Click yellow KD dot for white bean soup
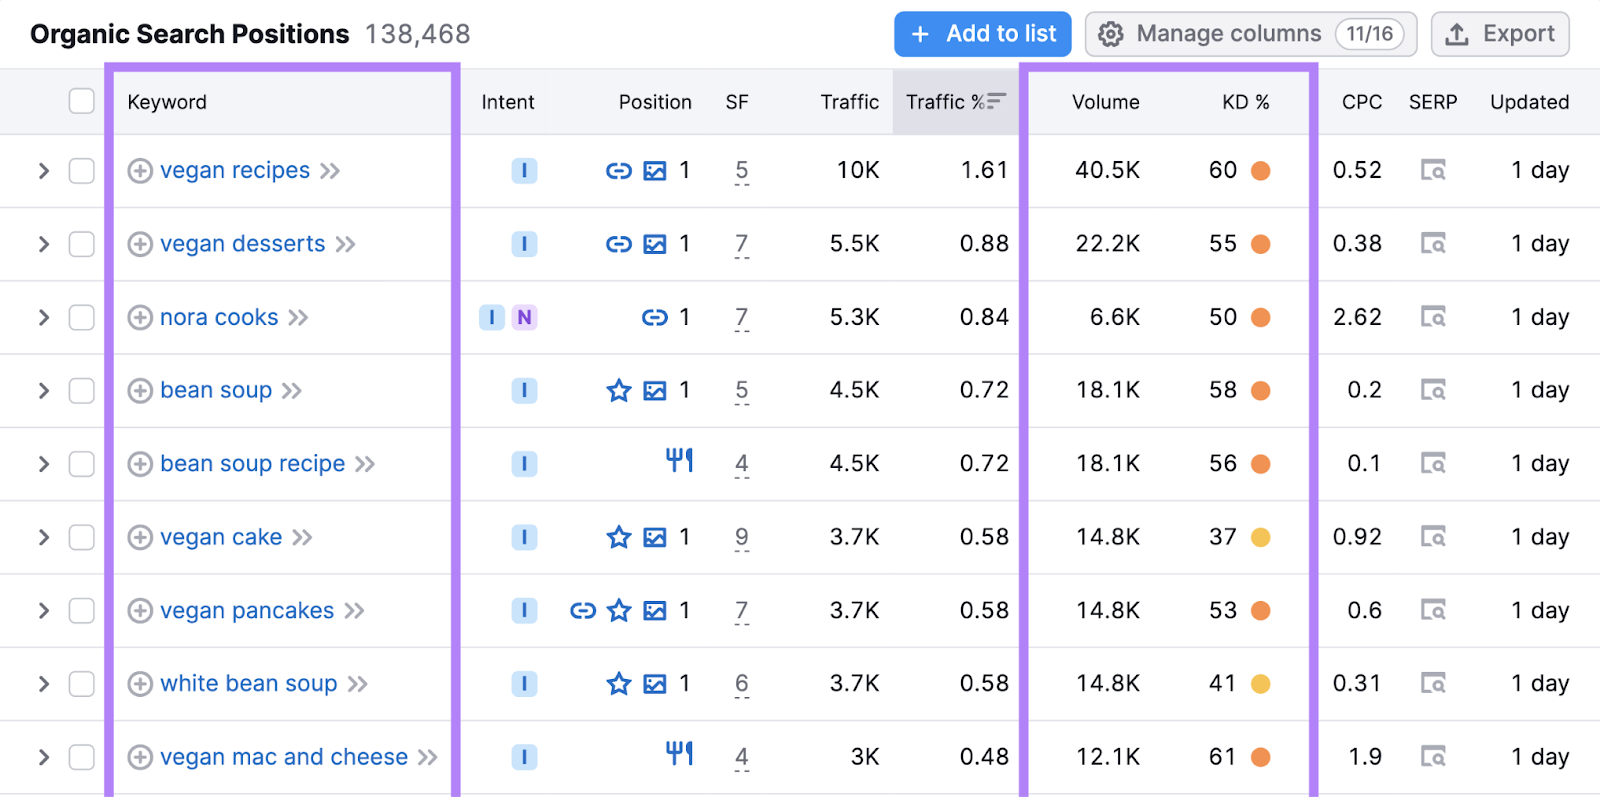 click(x=1261, y=684)
